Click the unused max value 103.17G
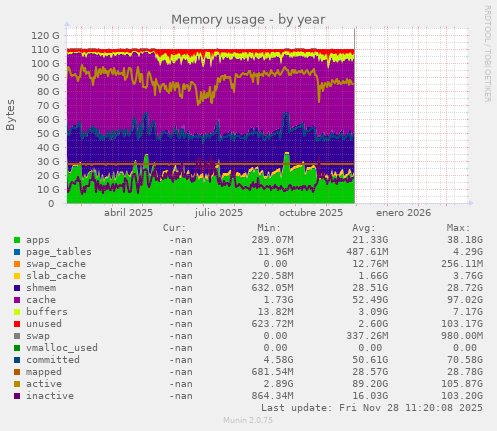497x431 pixels. tap(462, 324)
